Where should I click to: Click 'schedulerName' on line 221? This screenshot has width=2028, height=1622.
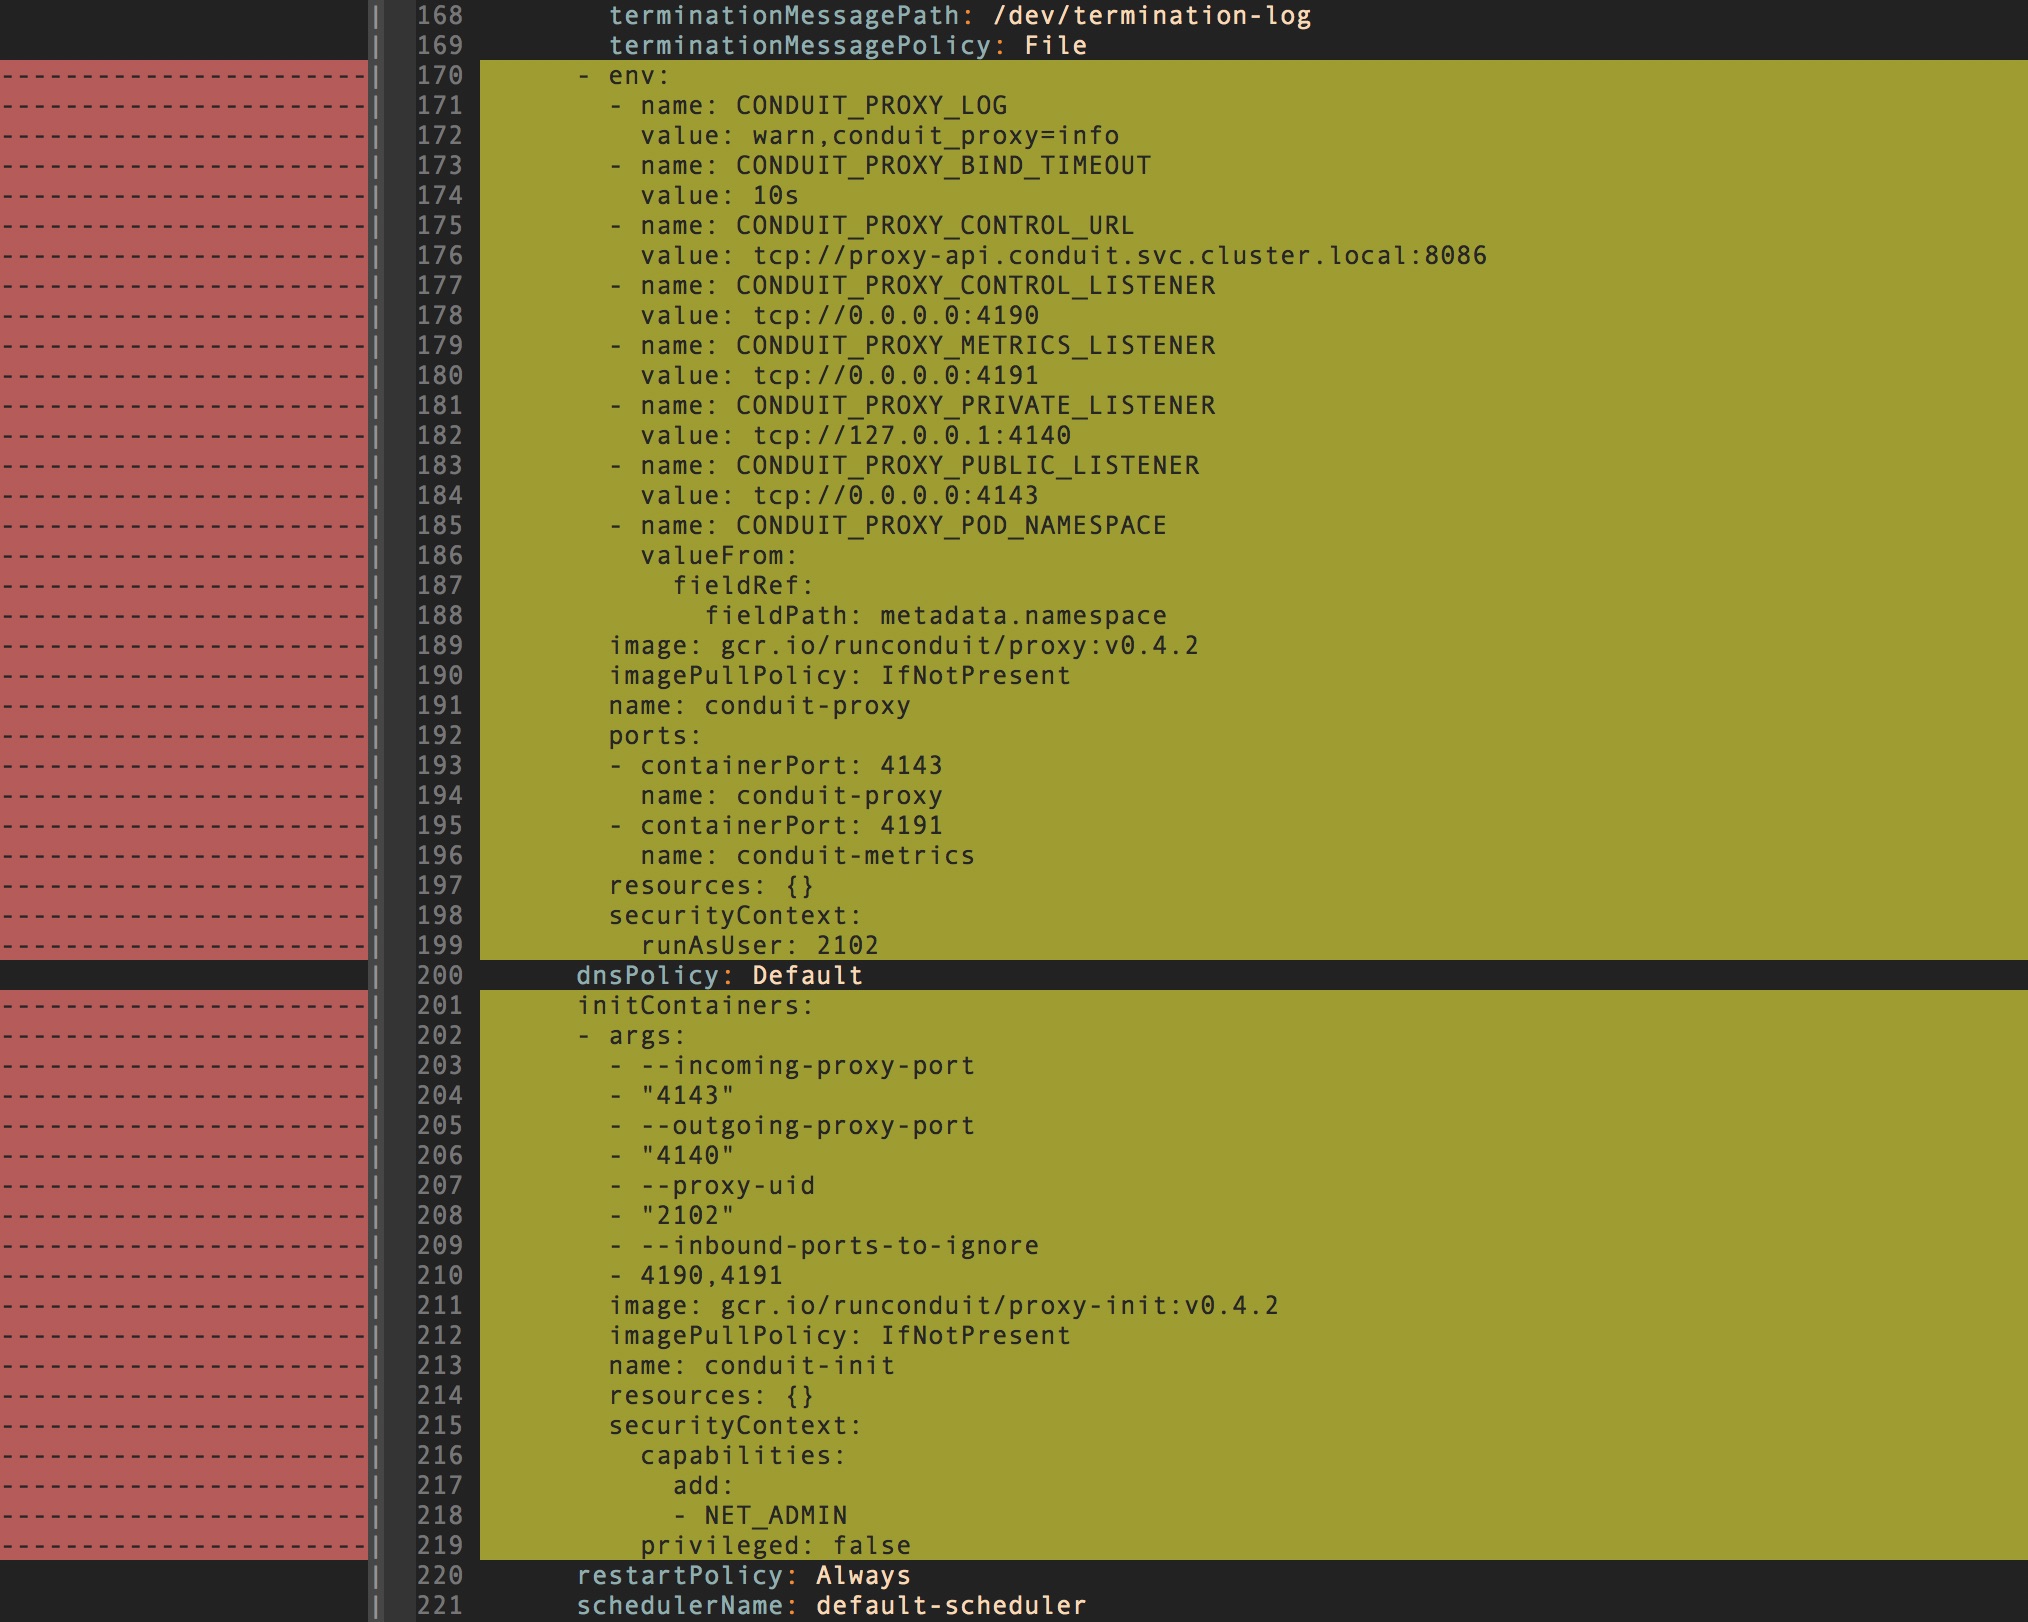coord(680,1606)
